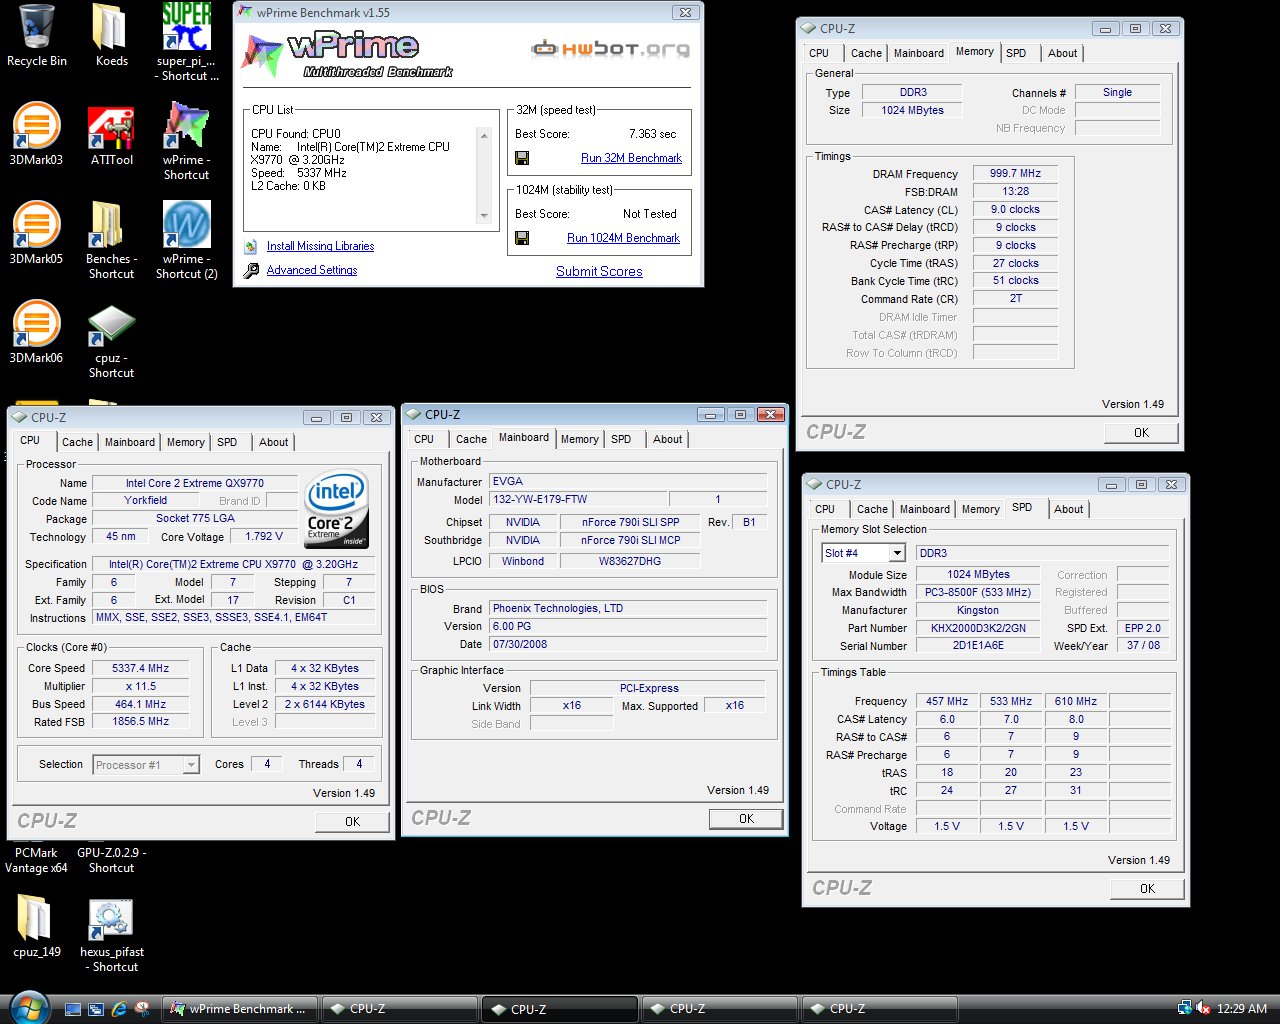1280x1024 pixels.
Task: Click the volume muted tray icon
Action: 1203,1009
